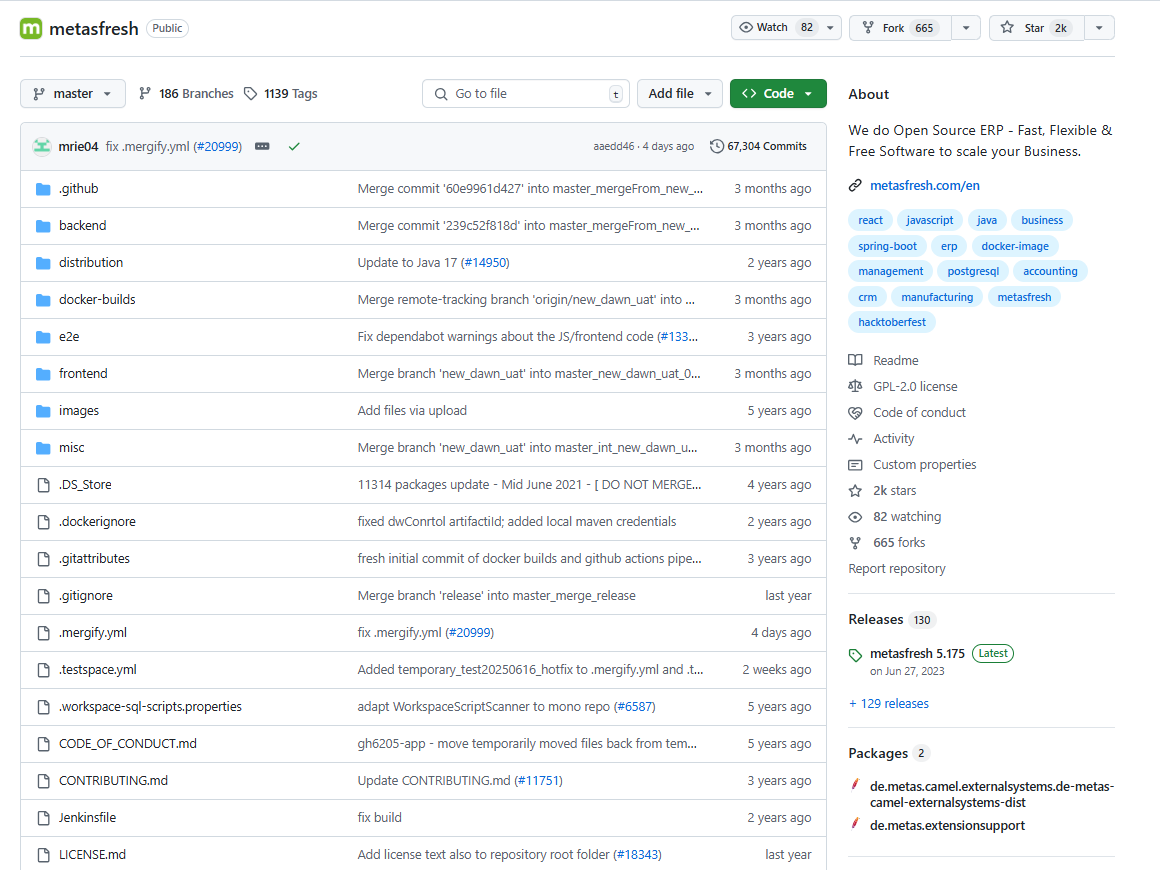Expand the Add file dropdown
Viewport: 1160px width, 870px height.
tap(679, 93)
